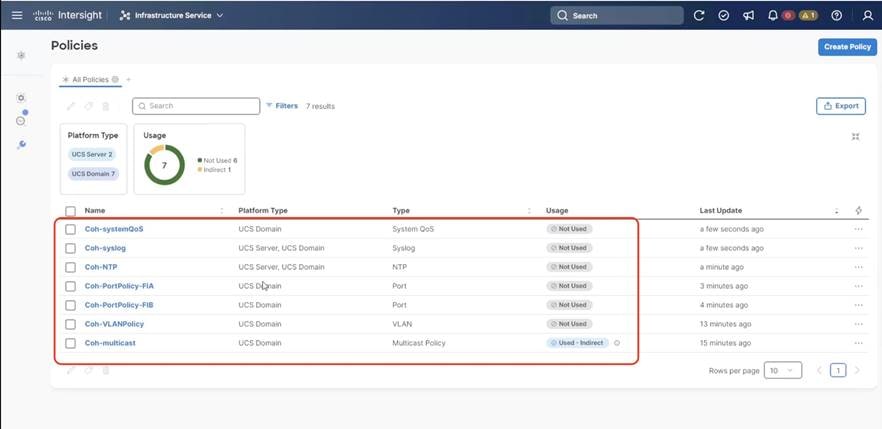Sort by the Type column sort arrows

pos(529,211)
